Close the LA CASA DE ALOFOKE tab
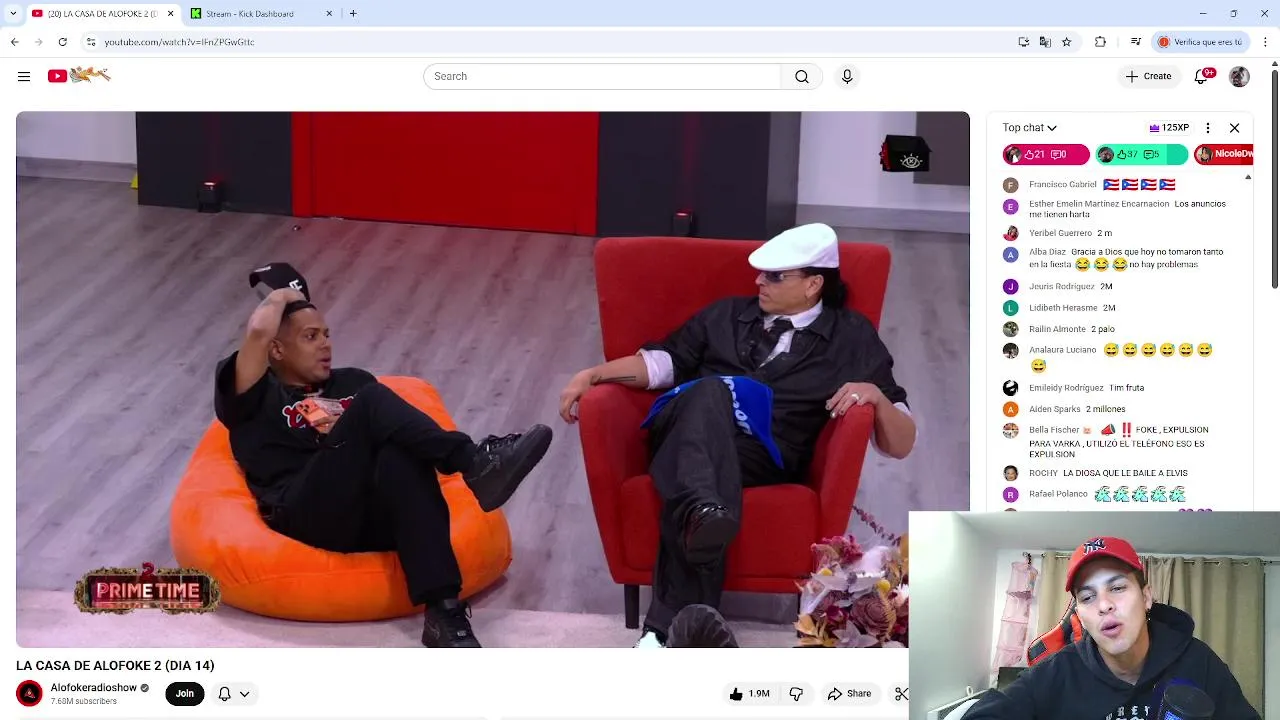This screenshot has width=1280, height=720. tap(170, 13)
